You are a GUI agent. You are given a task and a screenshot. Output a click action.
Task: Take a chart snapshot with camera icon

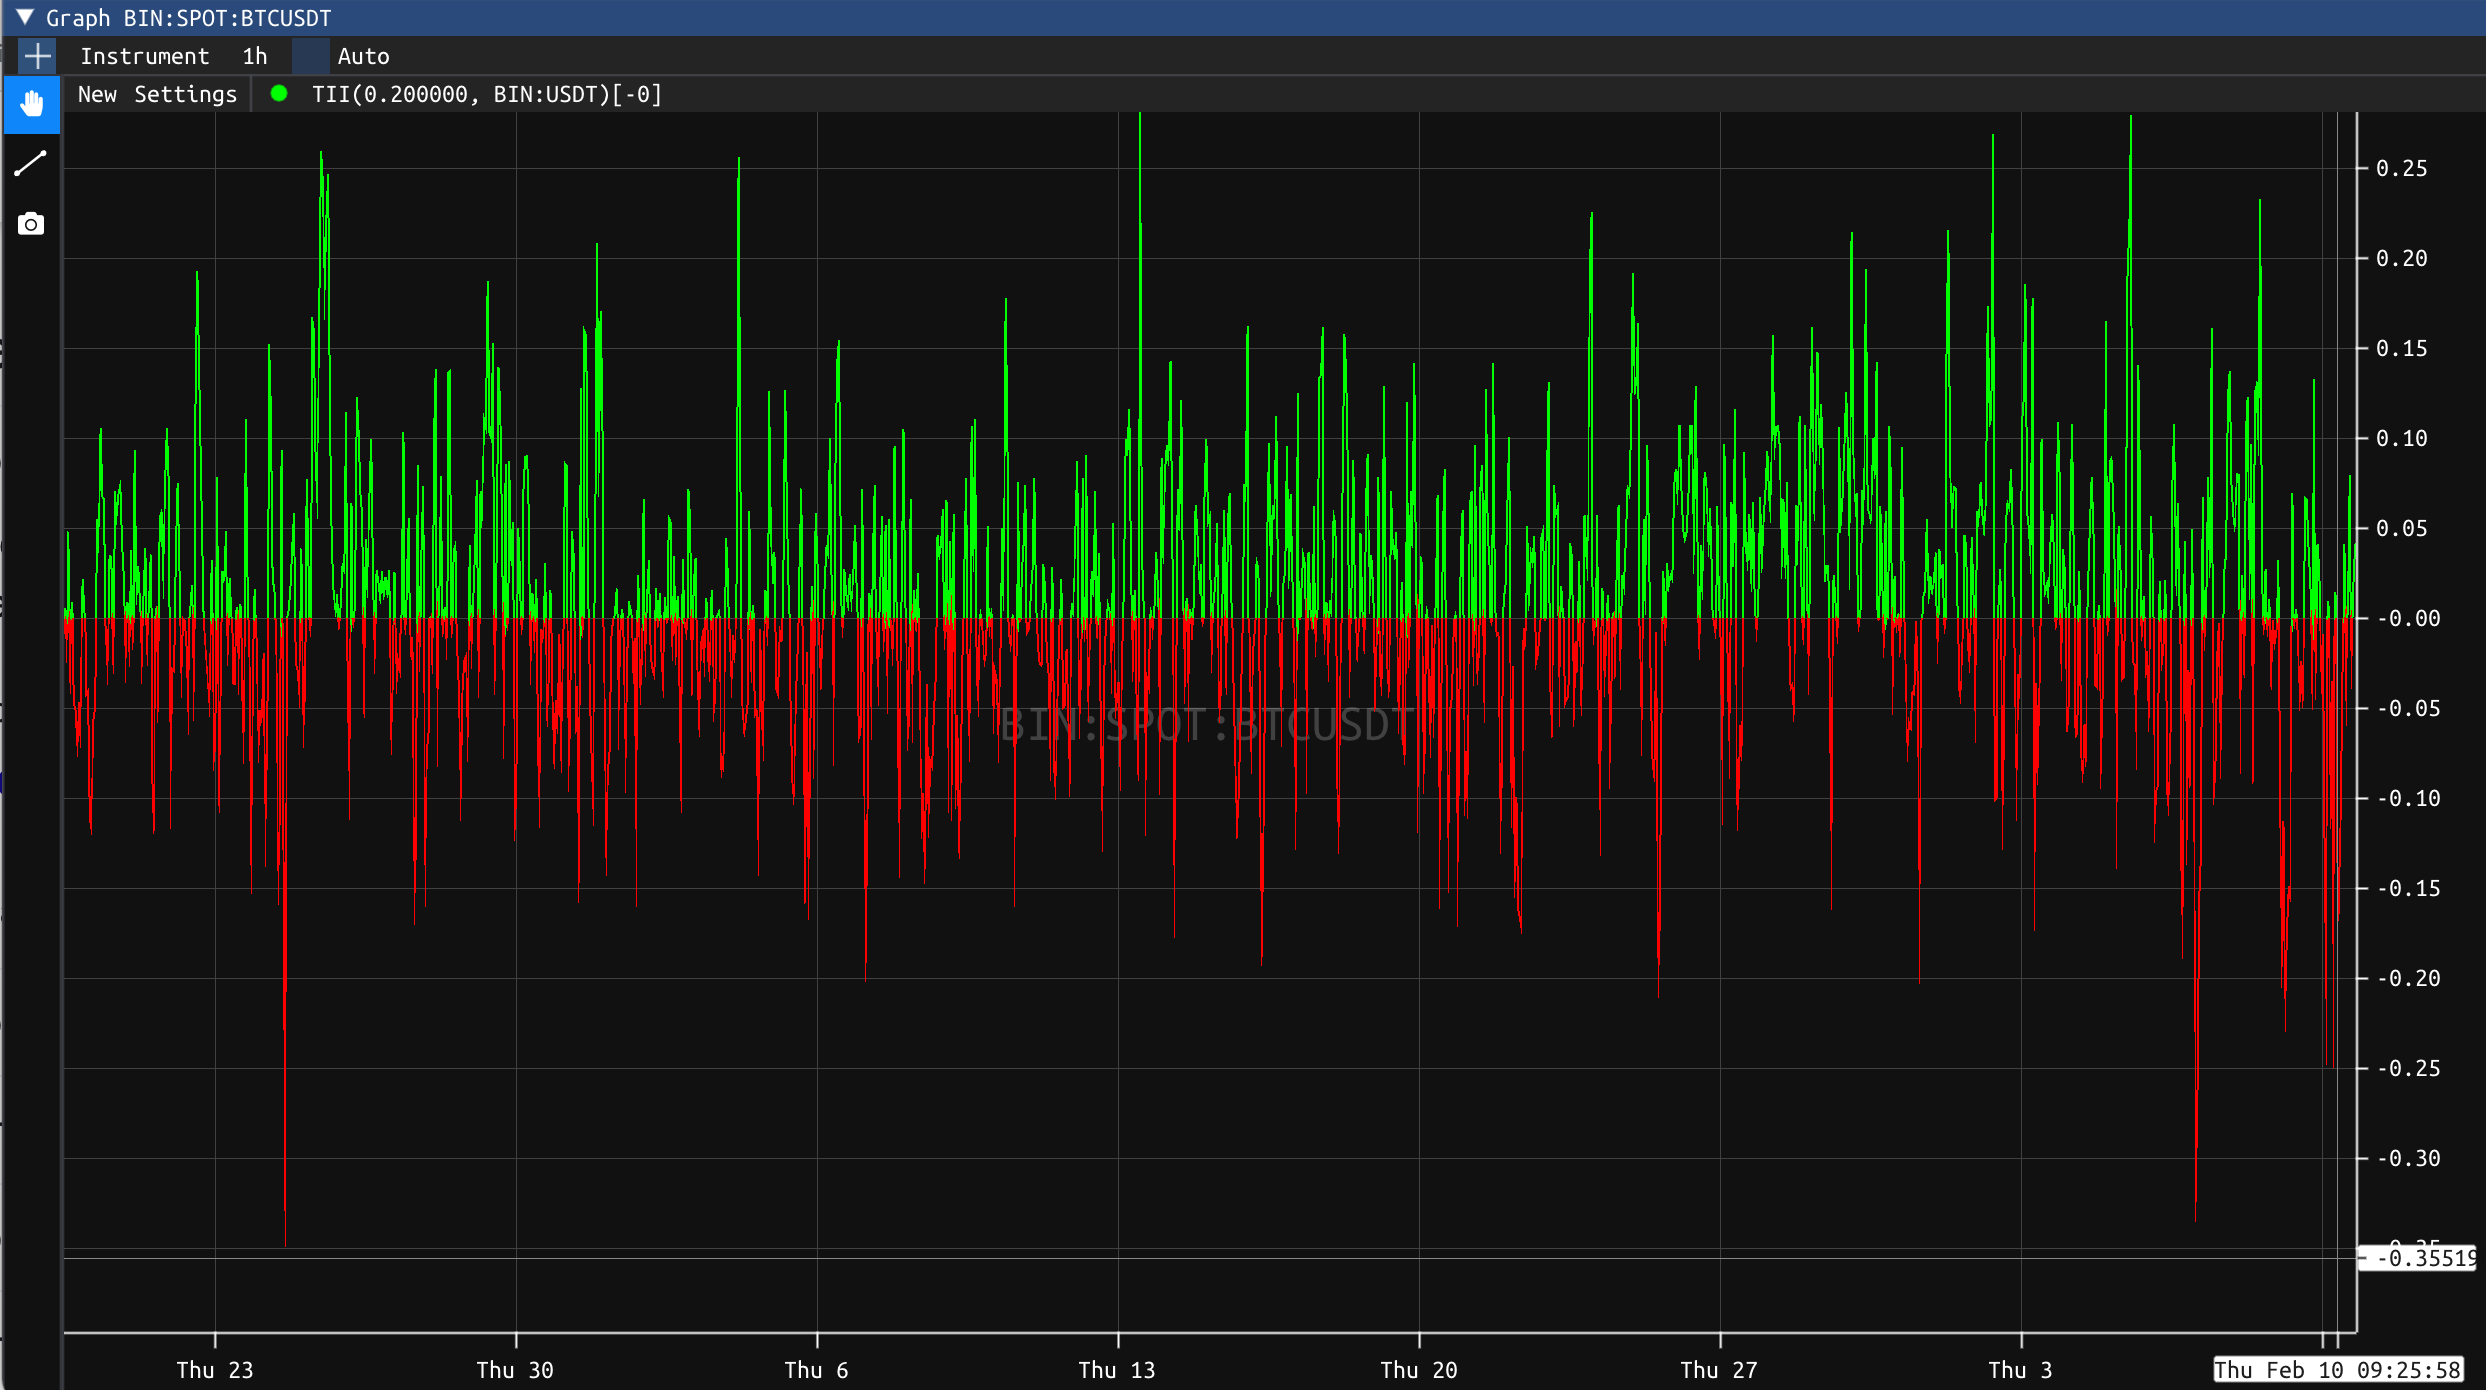pyautogui.click(x=31, y=224)
